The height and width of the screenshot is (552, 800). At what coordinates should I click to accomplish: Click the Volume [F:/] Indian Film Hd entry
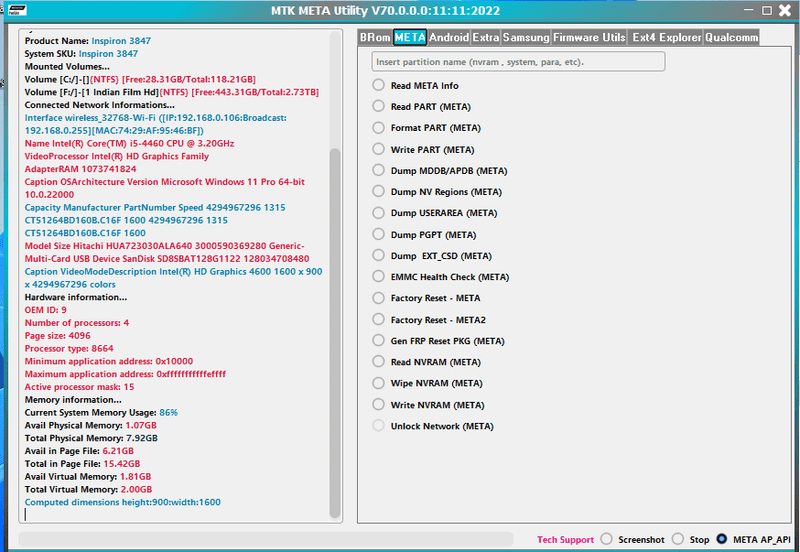[172, 92]
